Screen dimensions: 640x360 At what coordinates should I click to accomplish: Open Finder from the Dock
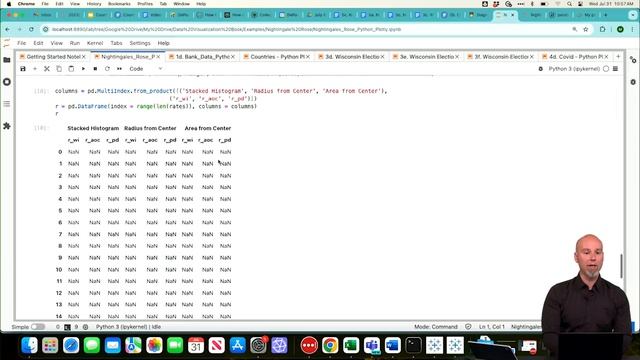[29, 346]
